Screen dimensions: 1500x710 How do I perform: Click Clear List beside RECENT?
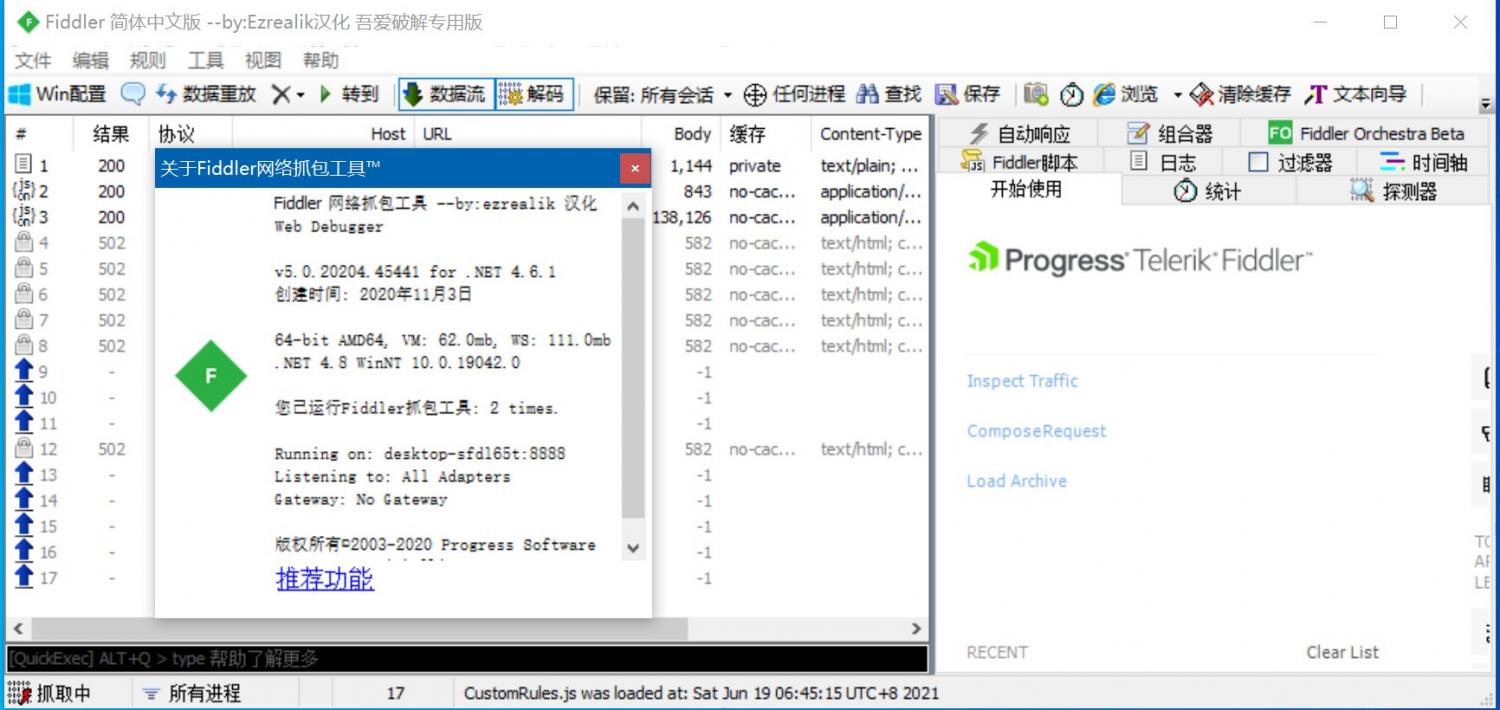pos(1342,652)
